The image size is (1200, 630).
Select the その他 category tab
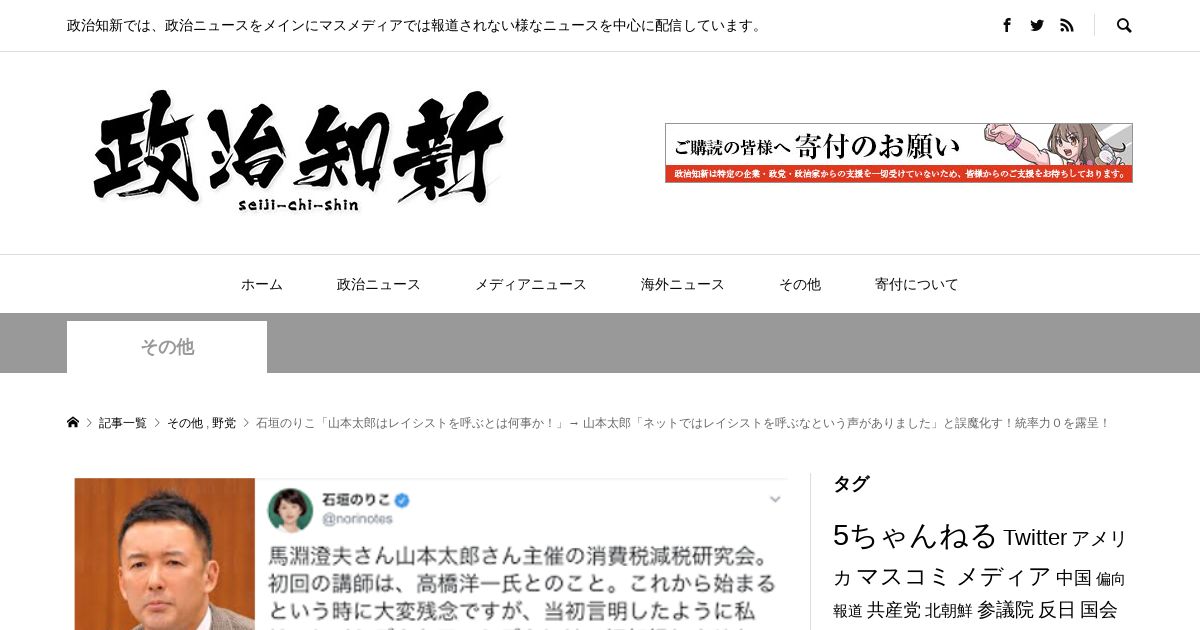(x=167, y=347)
